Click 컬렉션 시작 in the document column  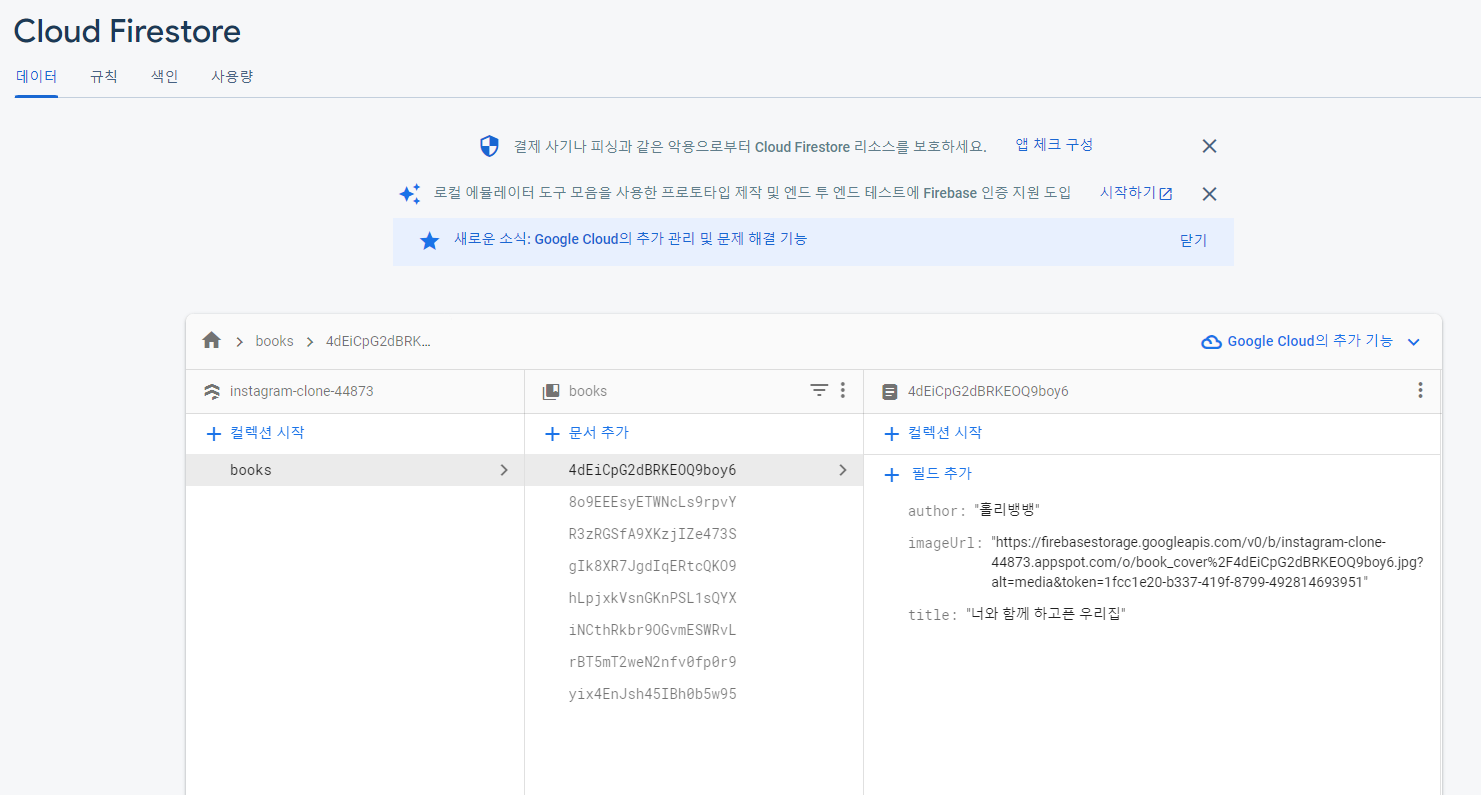tap(933, 433)
